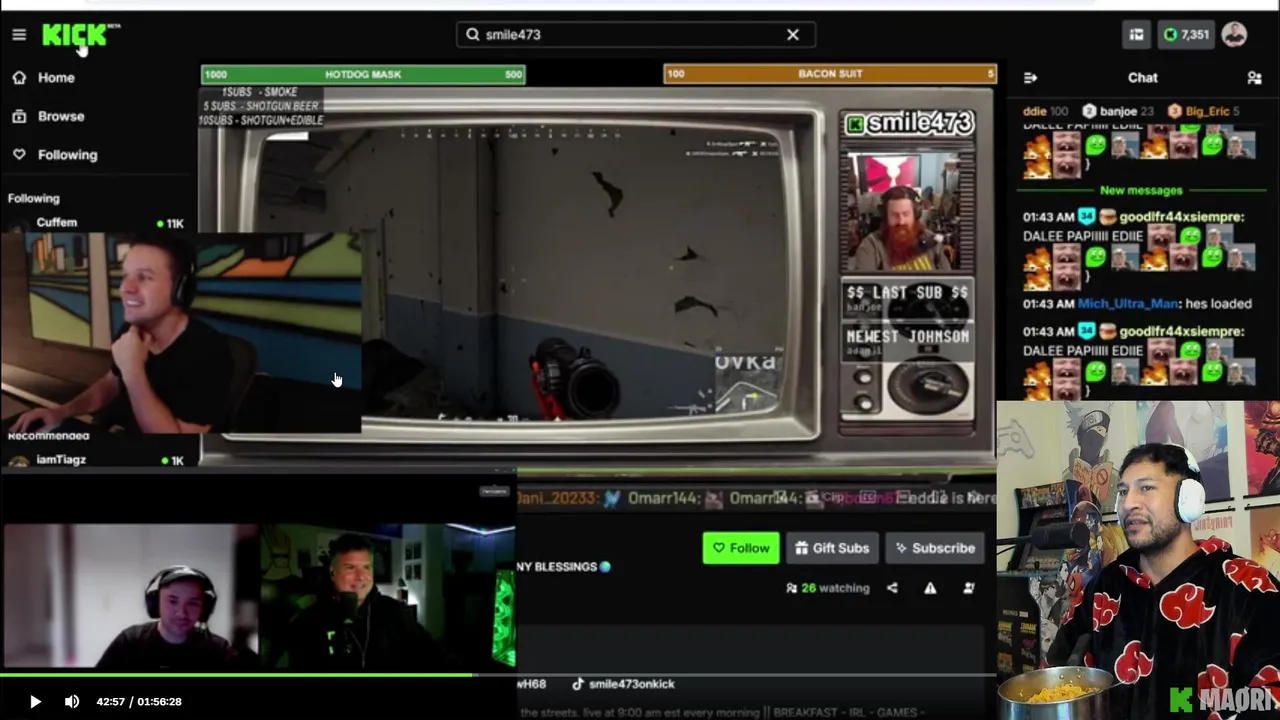Click the Mich_Ultra_Man username in chat
Screen dimensions: 1280x720
[x=1129, y=303]
